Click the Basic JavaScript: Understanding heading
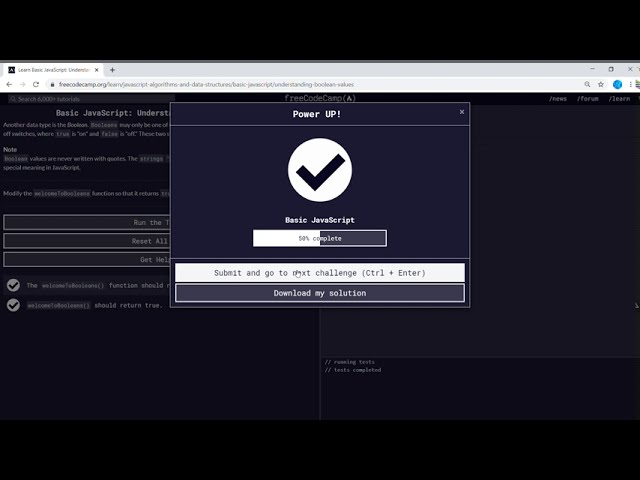This screenshot has height=480, width=640. 113,113
